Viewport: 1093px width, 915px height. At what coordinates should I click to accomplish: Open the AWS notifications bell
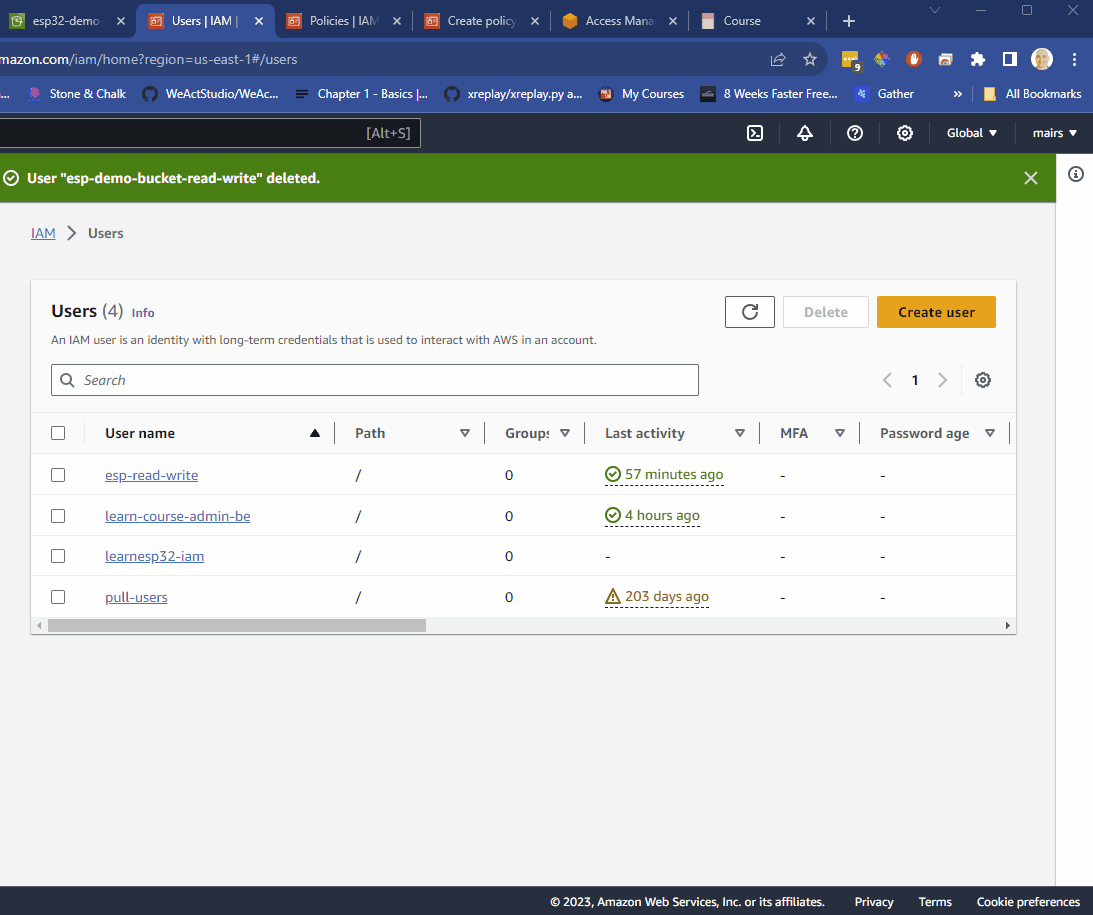pos(805,132)
